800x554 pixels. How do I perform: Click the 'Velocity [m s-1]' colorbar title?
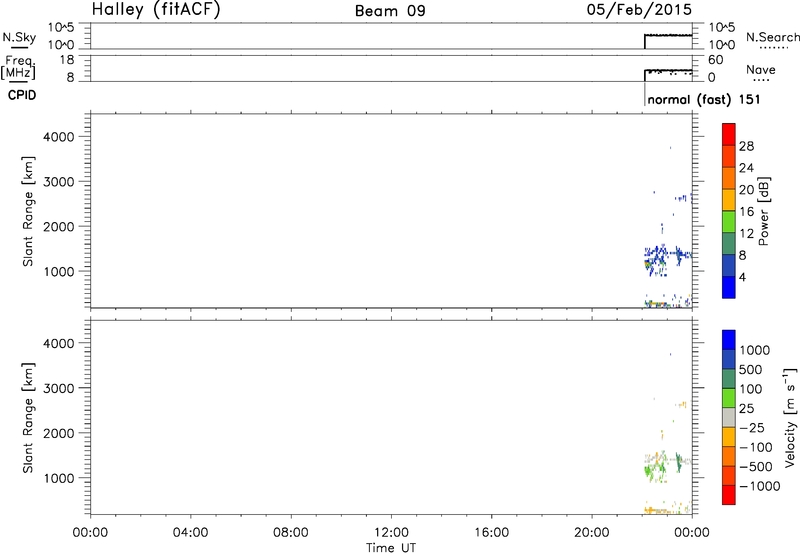[790, 417]
